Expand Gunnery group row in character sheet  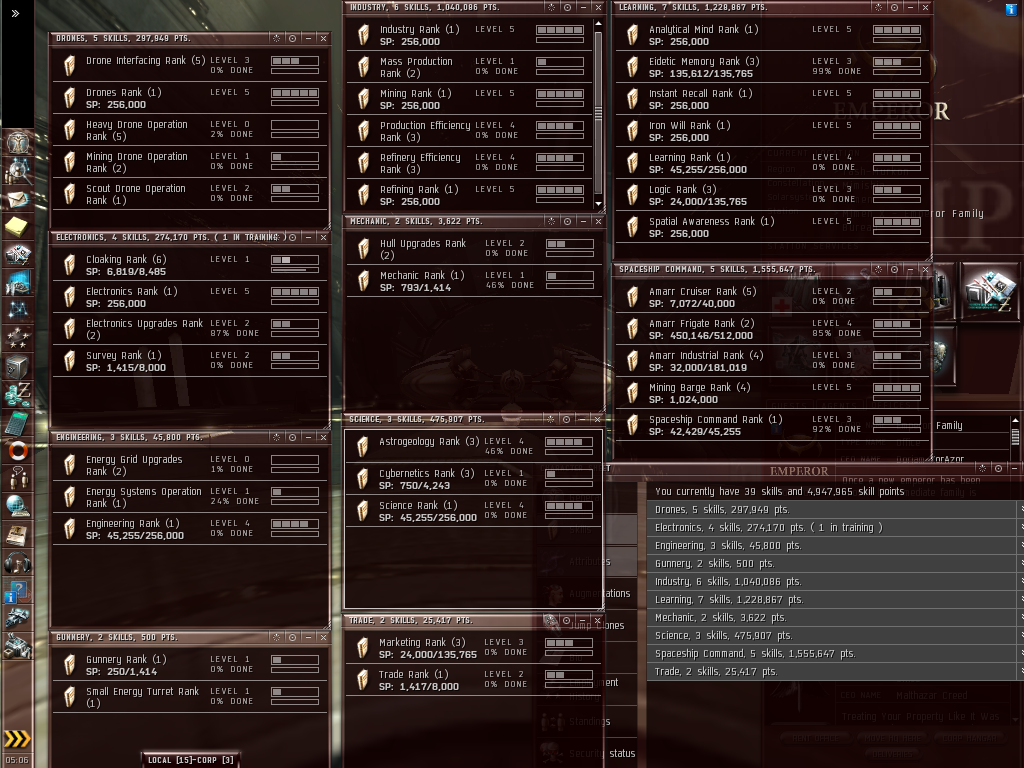pyautogui.click(x=835, y=564)
